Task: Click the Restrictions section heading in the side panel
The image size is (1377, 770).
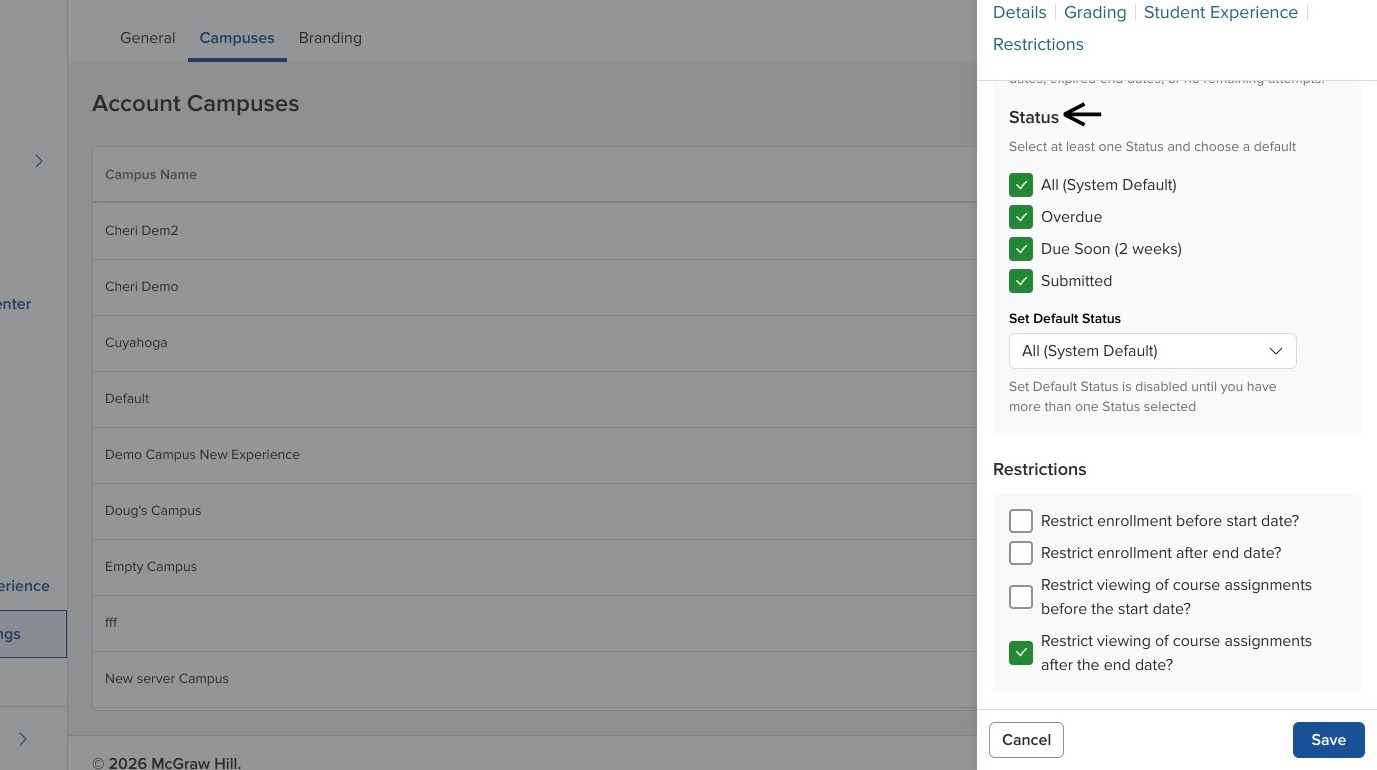Action: point(1039,469)
